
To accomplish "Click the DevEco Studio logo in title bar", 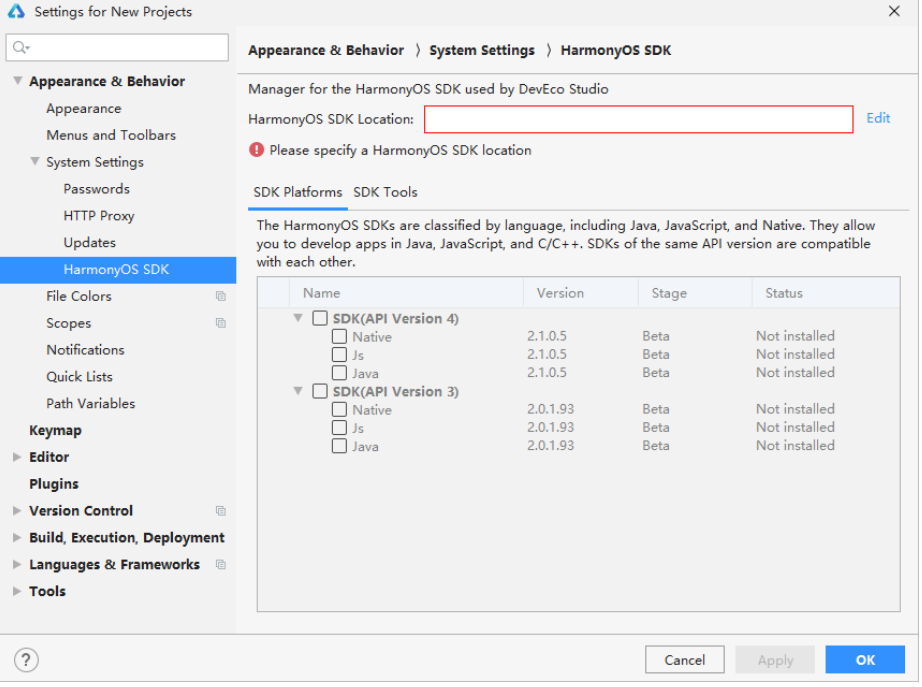I will coord(16,12).
